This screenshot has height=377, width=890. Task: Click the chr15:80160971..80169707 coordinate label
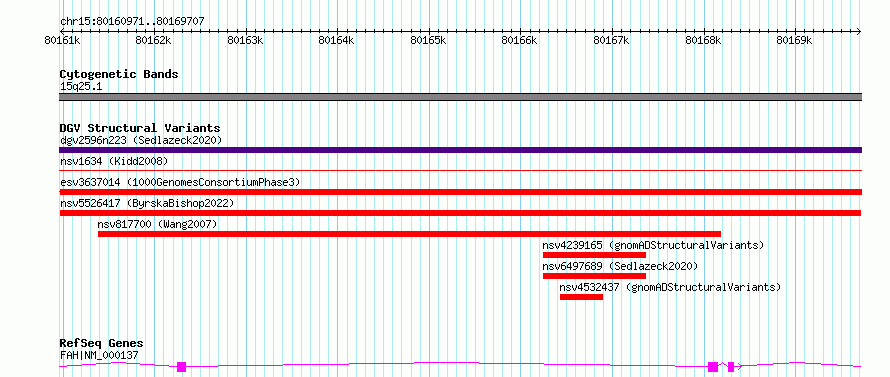click(132, 22)
